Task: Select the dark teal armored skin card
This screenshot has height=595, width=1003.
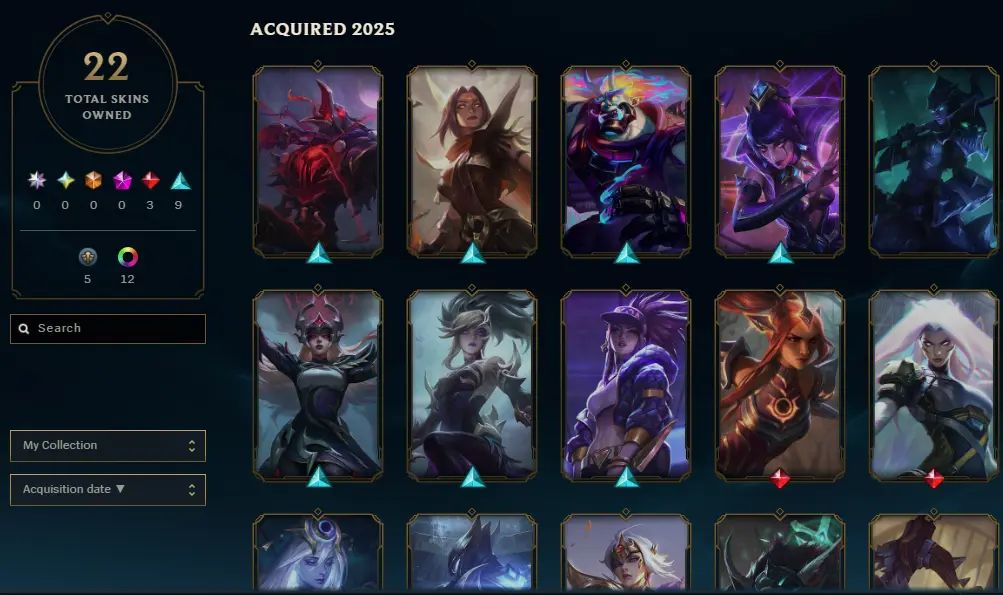Action: [x=933, y=161]
